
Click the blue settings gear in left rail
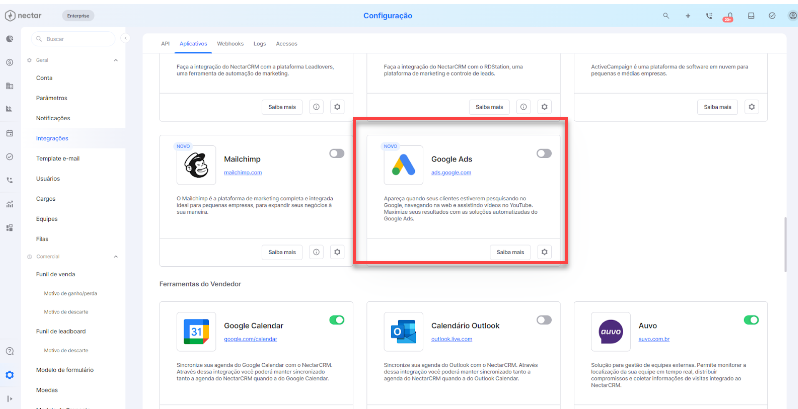click(x=10, y=375)
